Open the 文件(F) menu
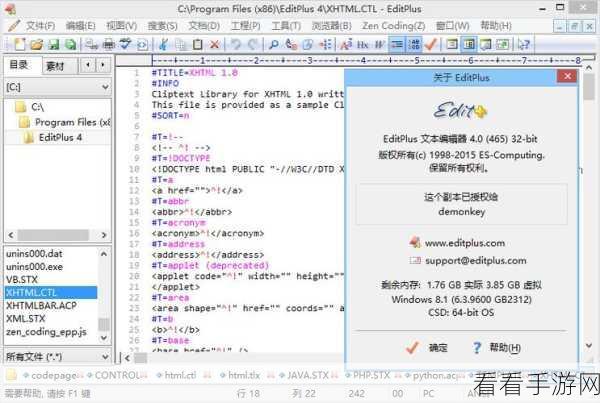 (40, 26)
